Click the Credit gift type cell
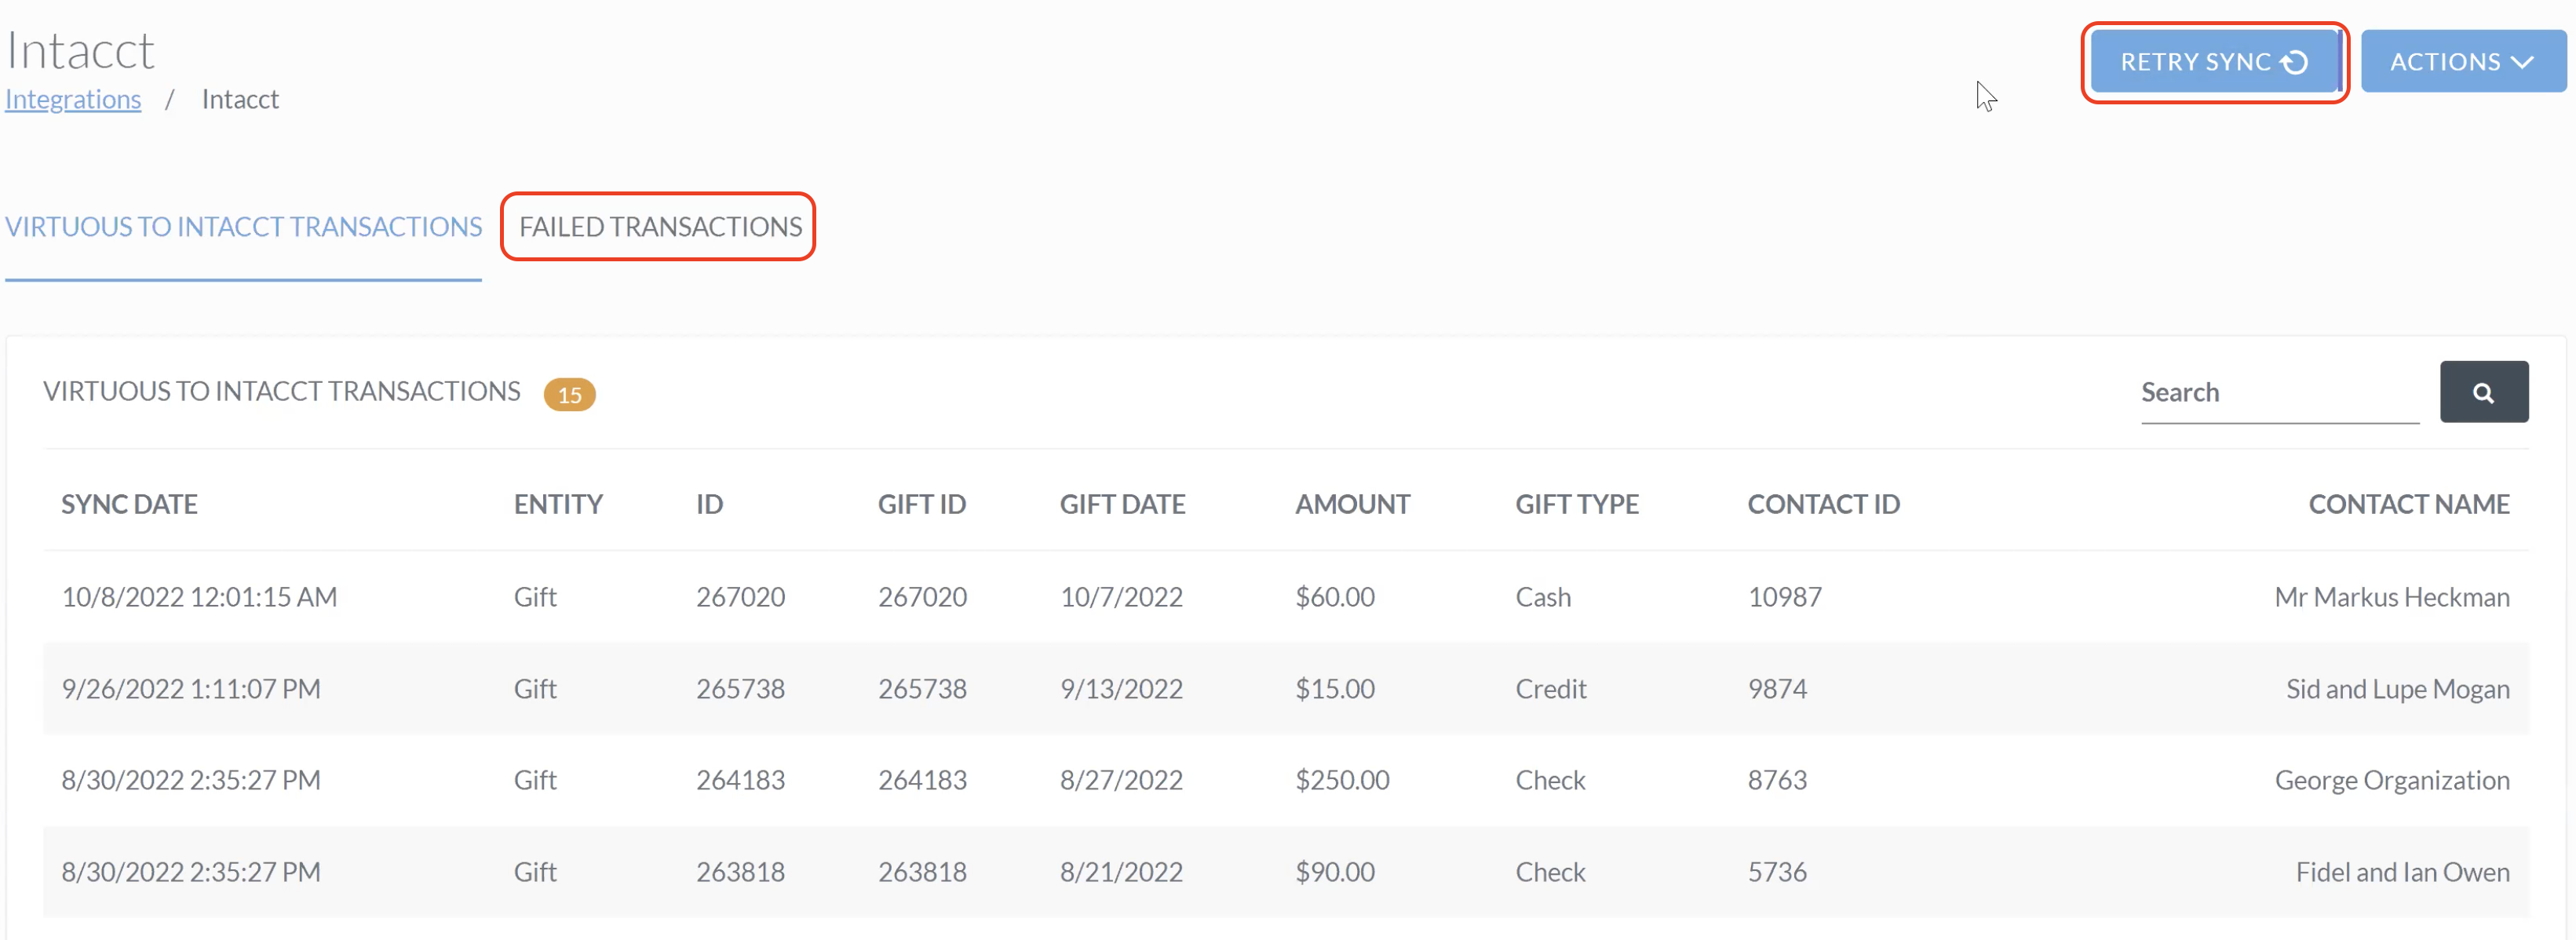This screenshot has width=2576, height=940. [x=1550, y=689]
